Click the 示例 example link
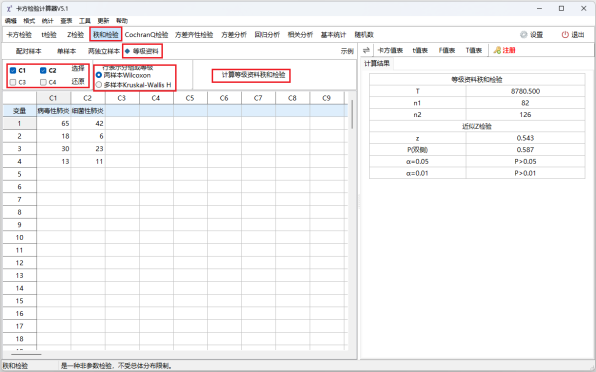Screen dimensions: 596x372 347,51
